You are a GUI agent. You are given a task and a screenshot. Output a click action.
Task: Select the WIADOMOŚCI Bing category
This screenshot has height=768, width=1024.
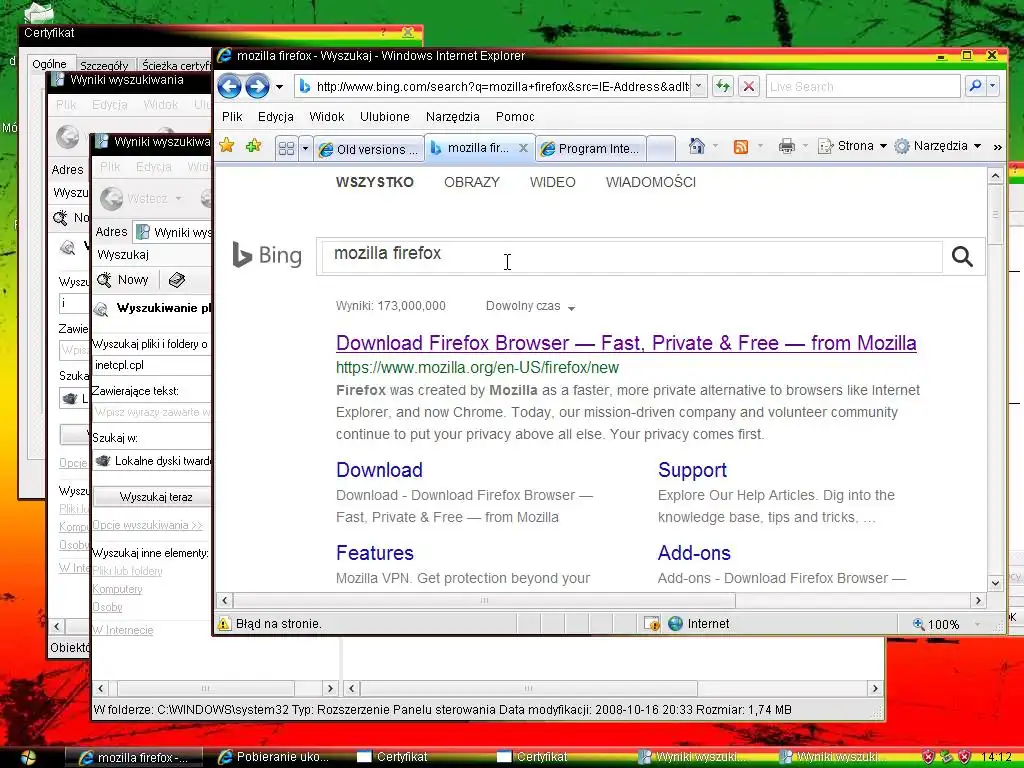click(650, 182)
